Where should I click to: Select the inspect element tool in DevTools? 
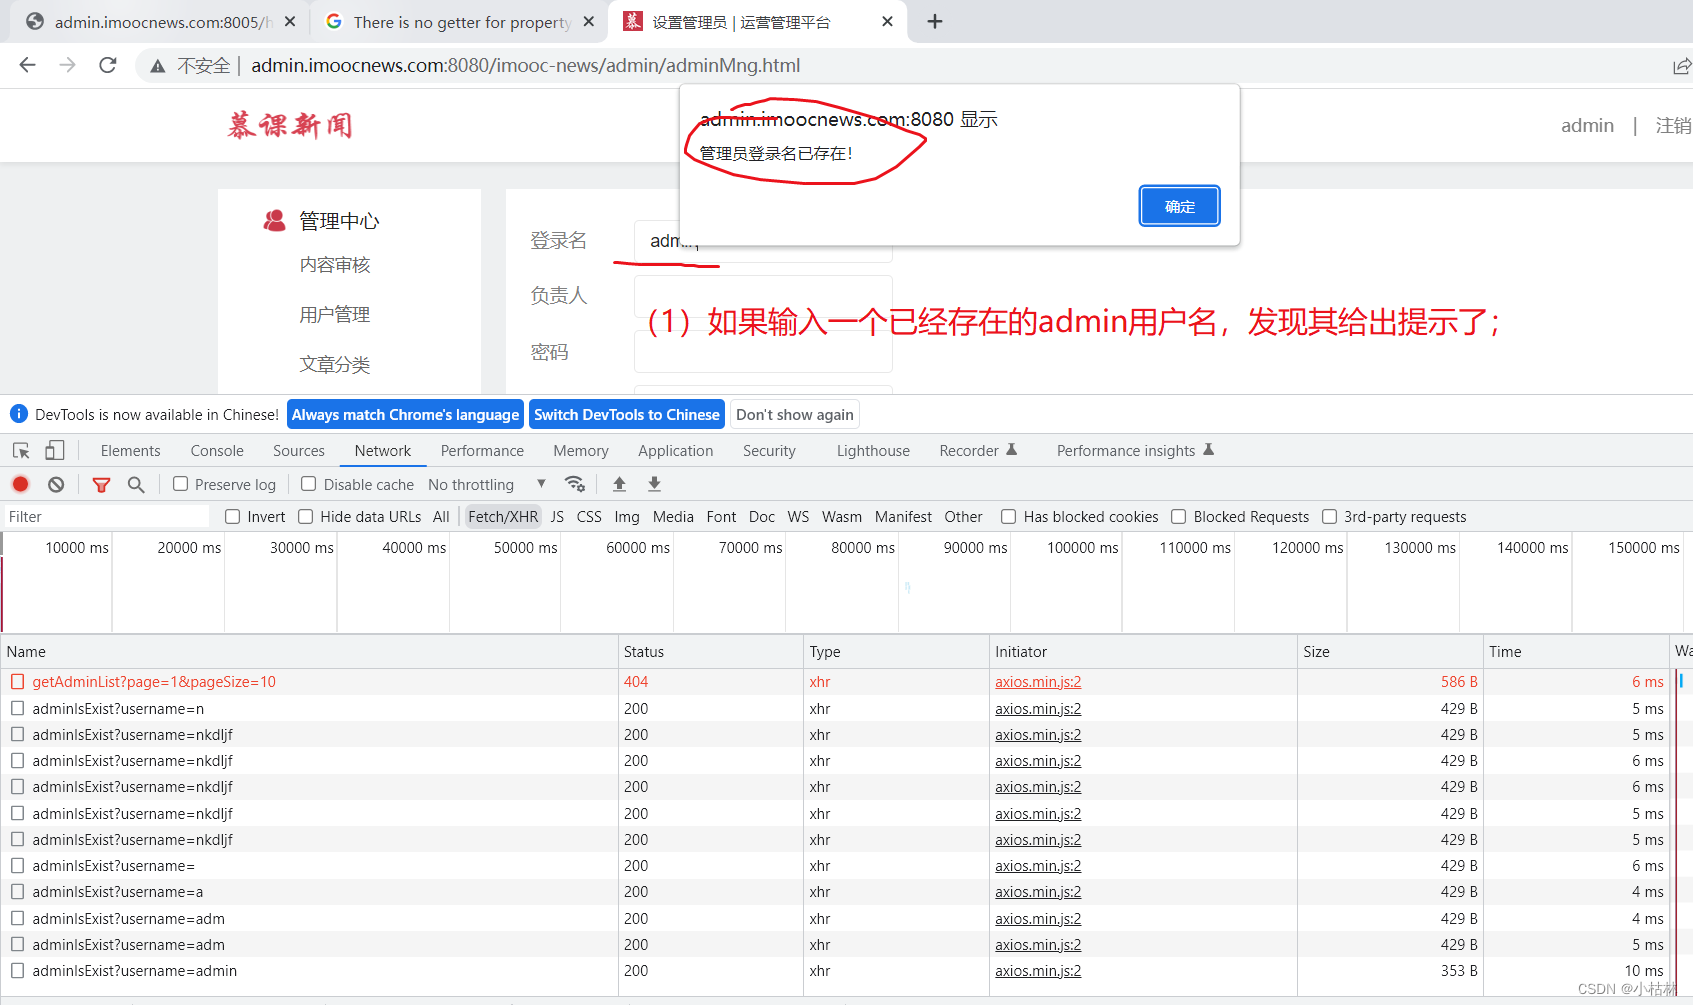[x=20, y=450]
